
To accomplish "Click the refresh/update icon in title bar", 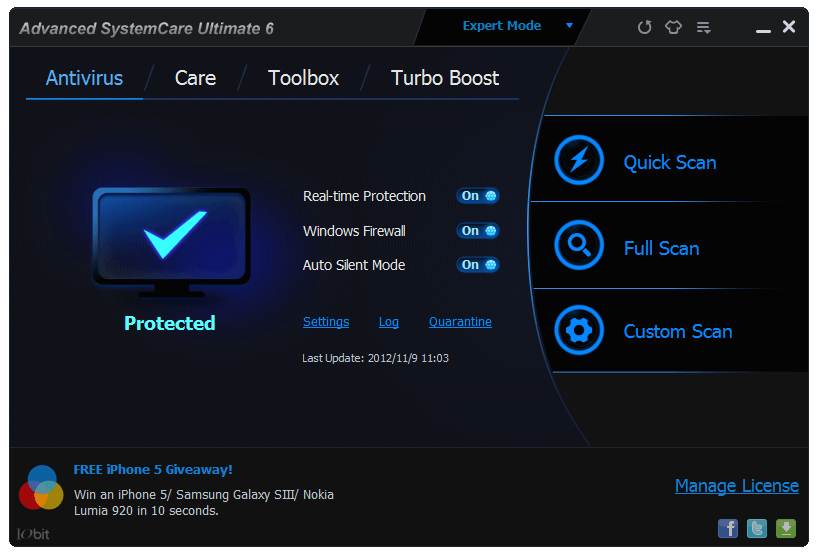I will [x=644, y=27].
